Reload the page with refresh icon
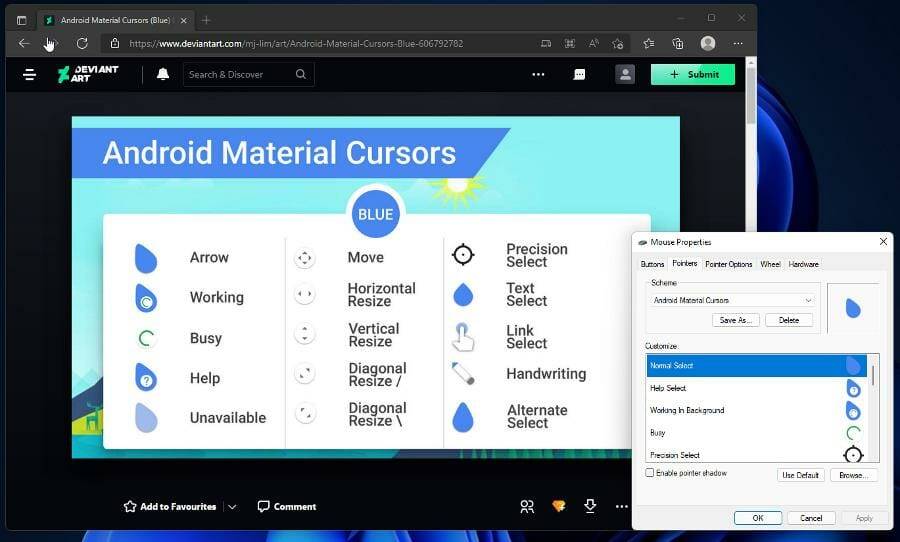 [82, 43]
